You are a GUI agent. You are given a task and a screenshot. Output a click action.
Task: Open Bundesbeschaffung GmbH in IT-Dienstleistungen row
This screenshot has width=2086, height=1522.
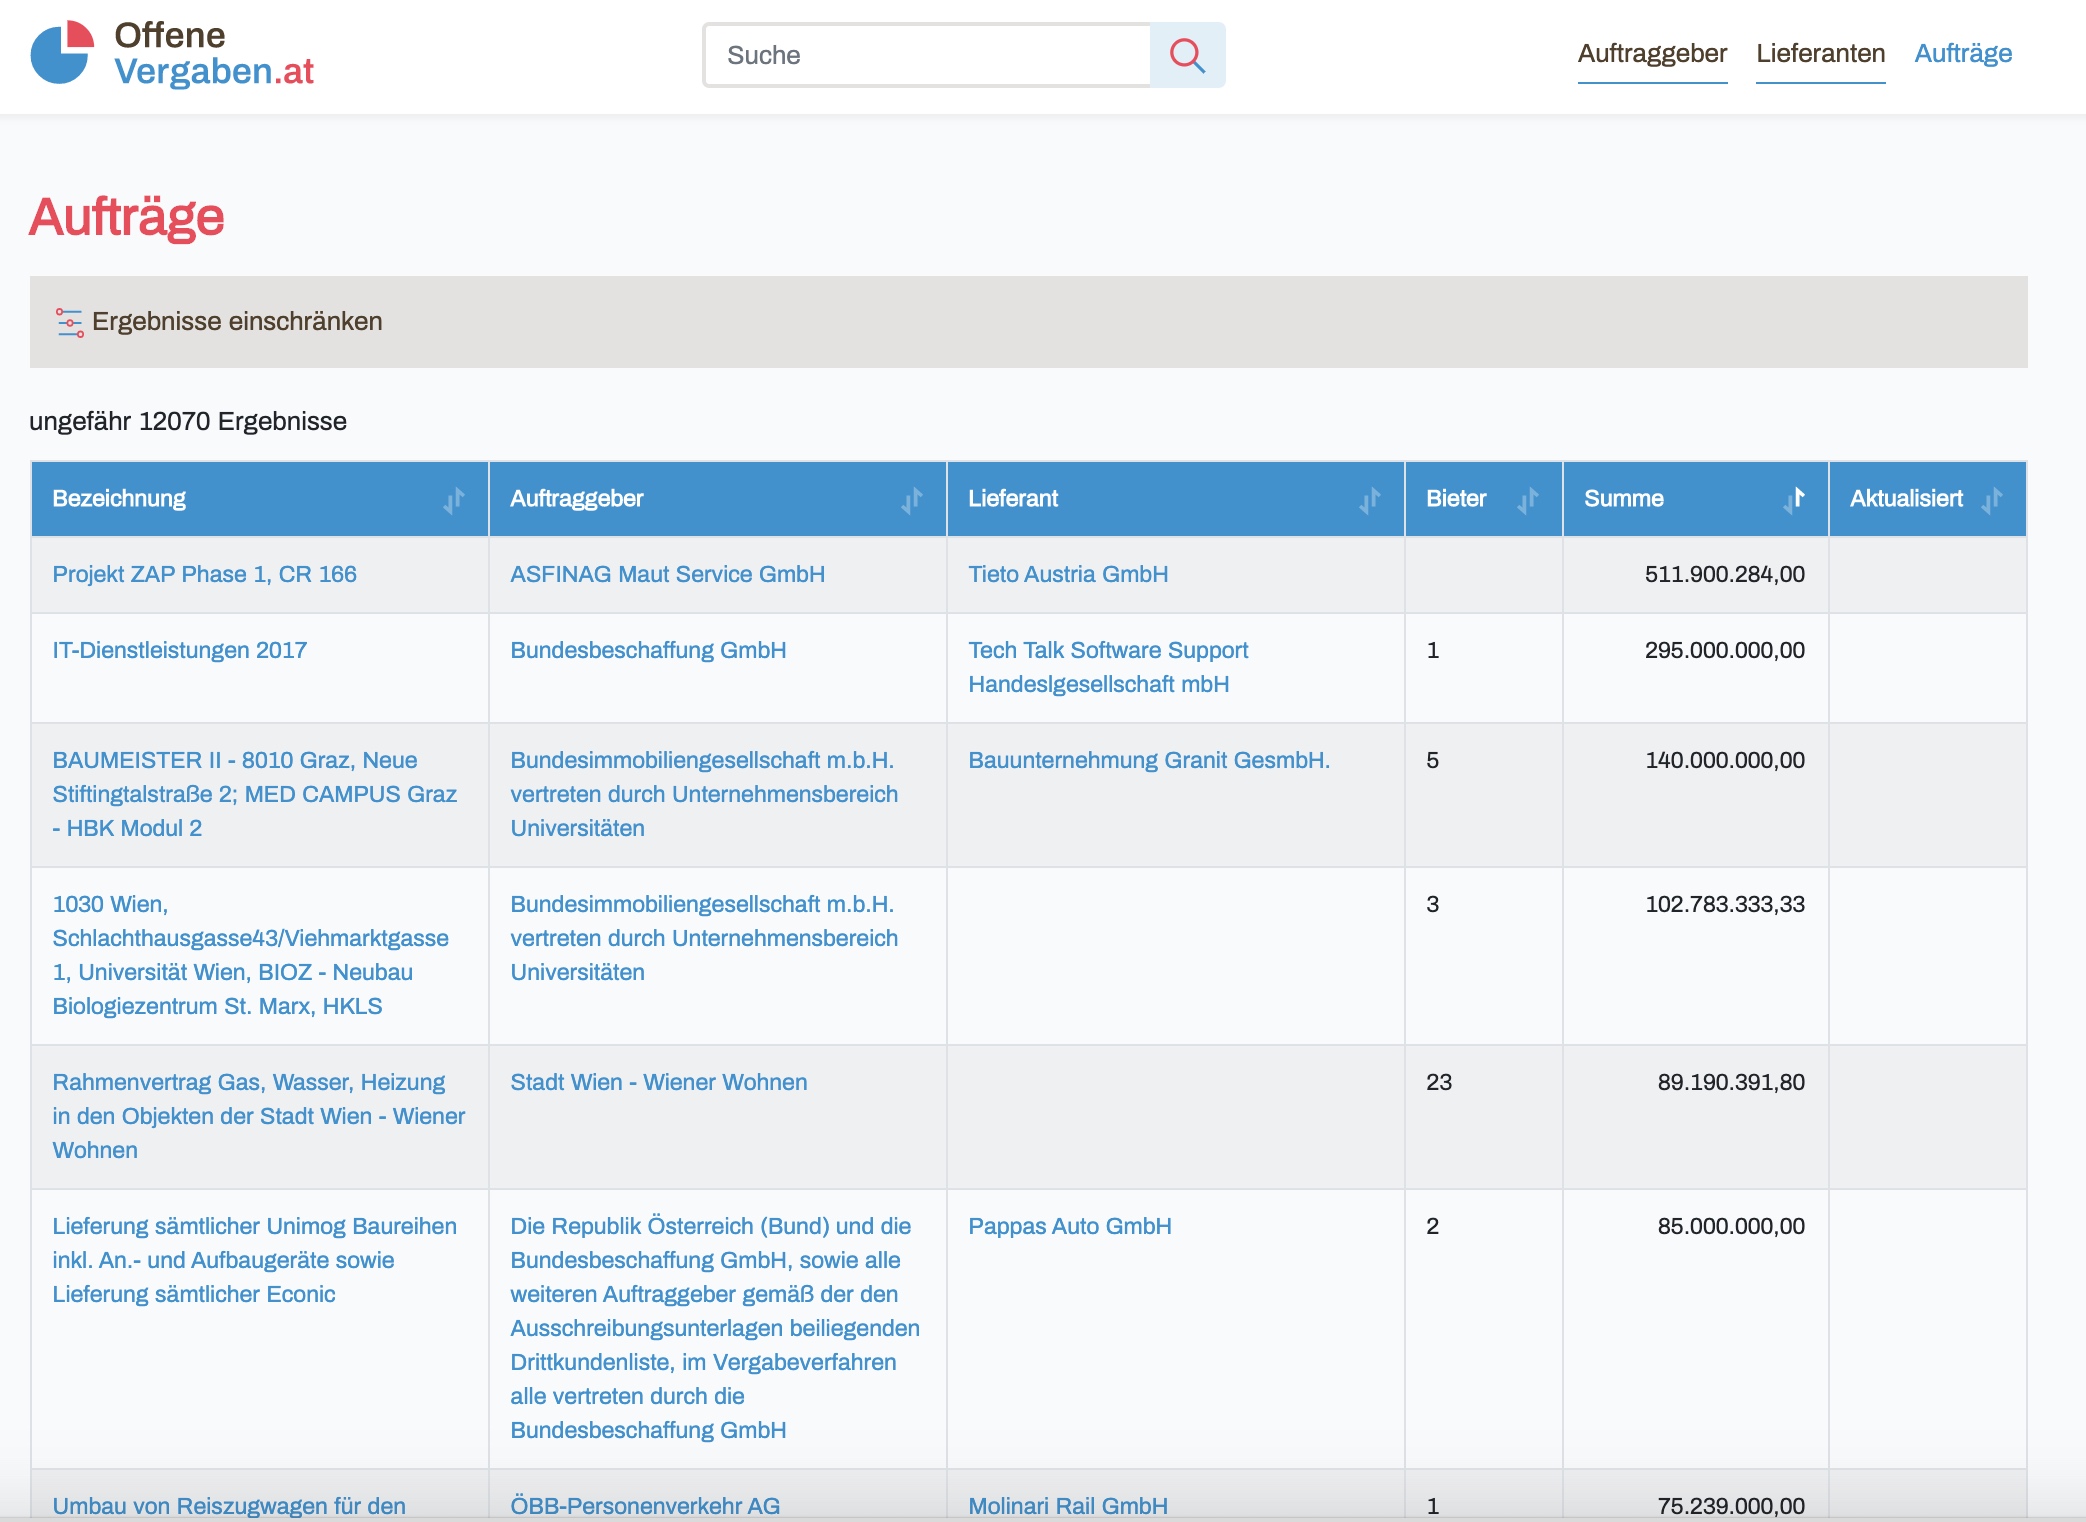(648, 650)
